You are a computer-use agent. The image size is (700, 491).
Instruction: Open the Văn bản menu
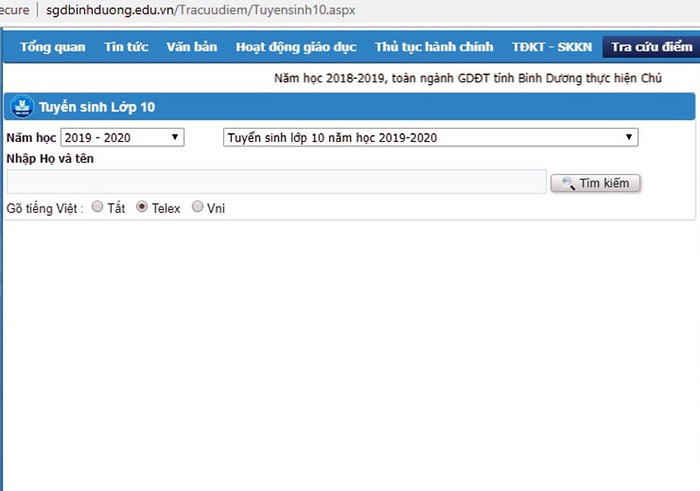(192, 47)
